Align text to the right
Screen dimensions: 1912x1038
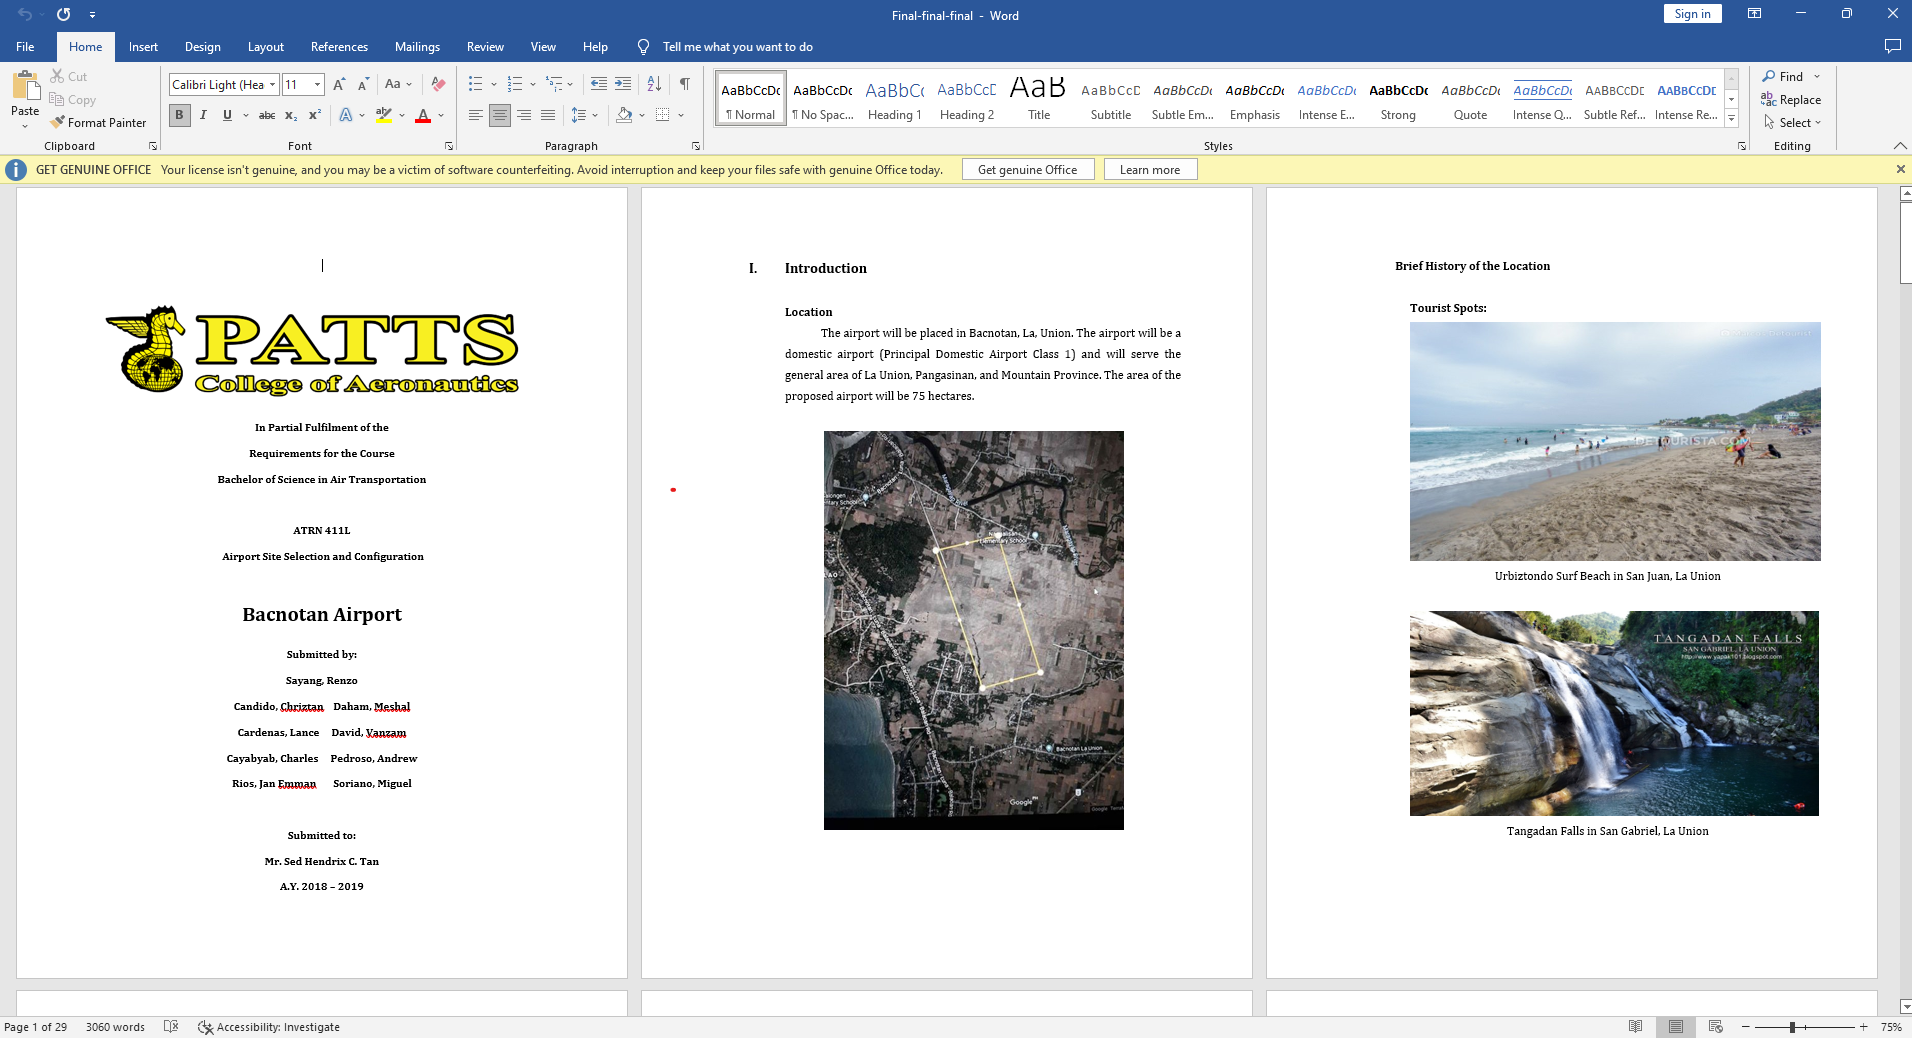pos(524,116)
